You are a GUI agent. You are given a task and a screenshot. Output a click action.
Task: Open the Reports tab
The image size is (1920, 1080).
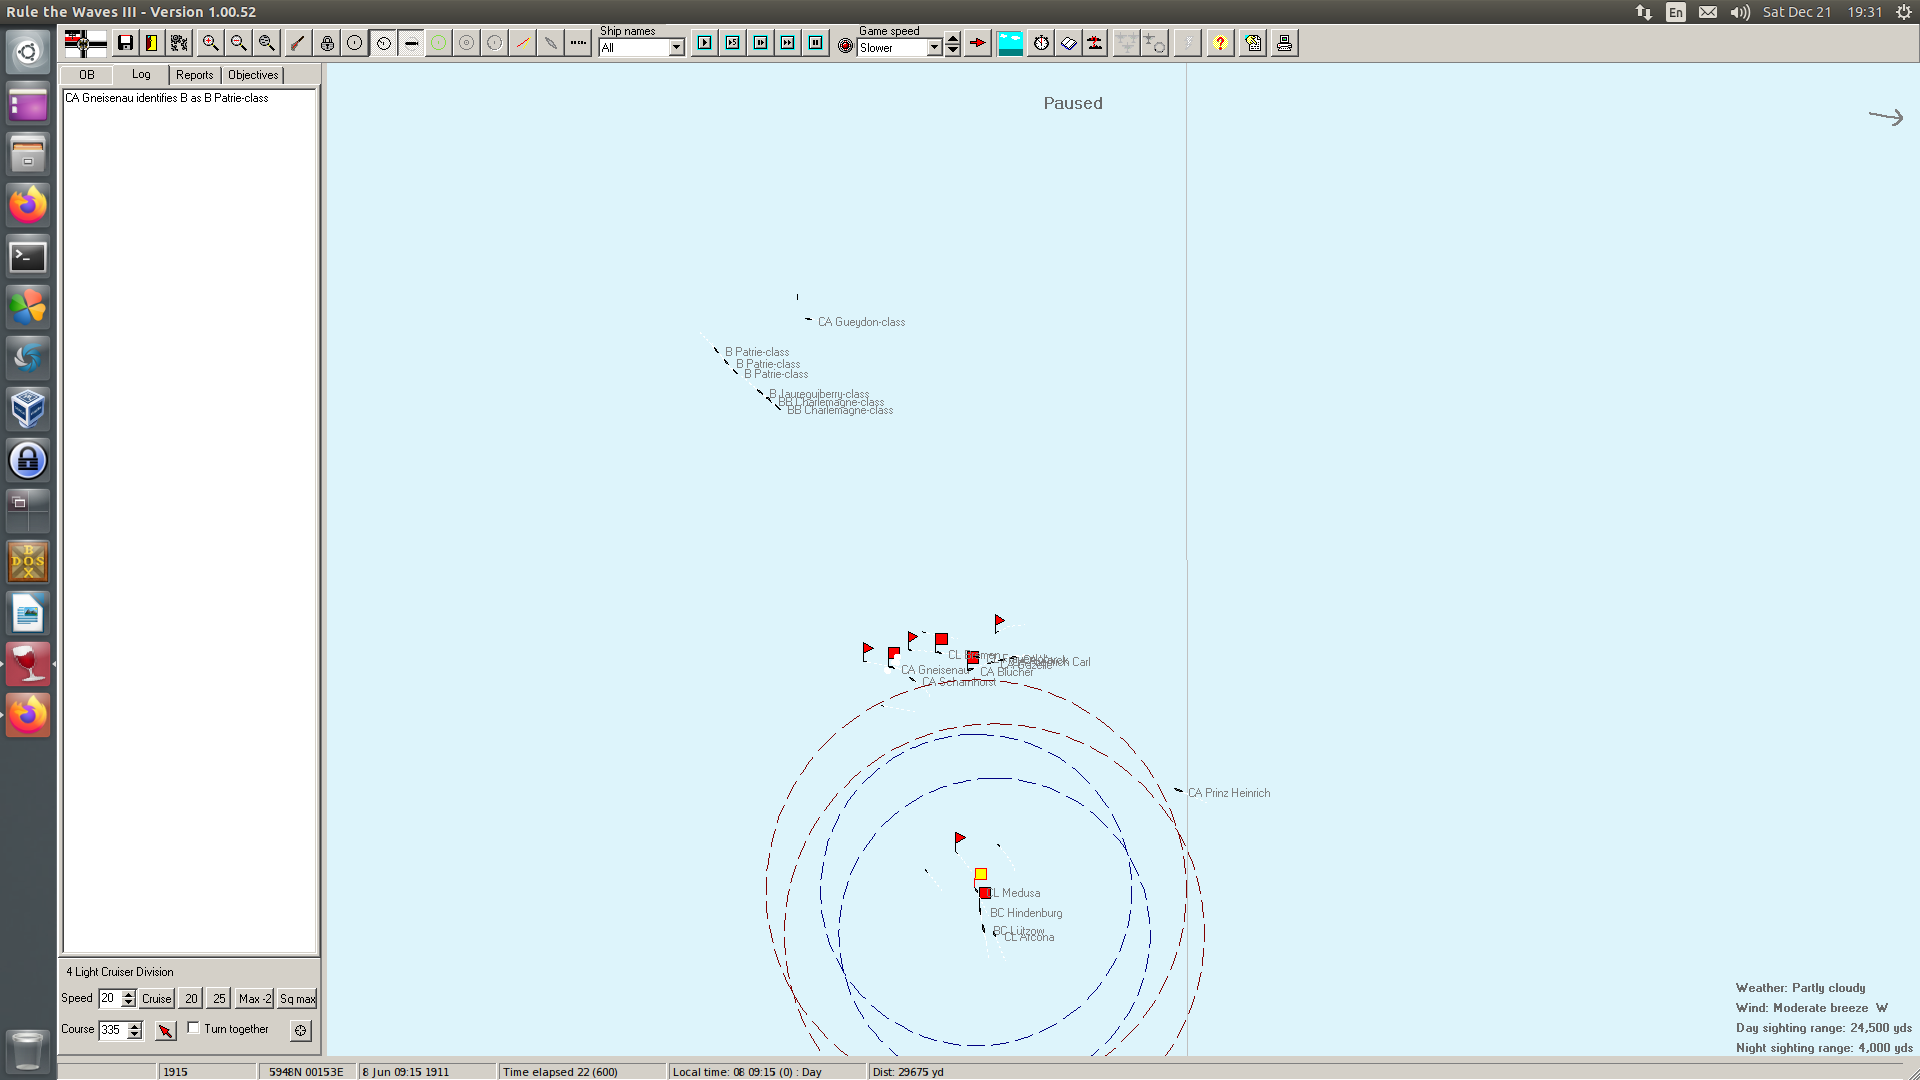pyautogui.click(x=195, y=75)
